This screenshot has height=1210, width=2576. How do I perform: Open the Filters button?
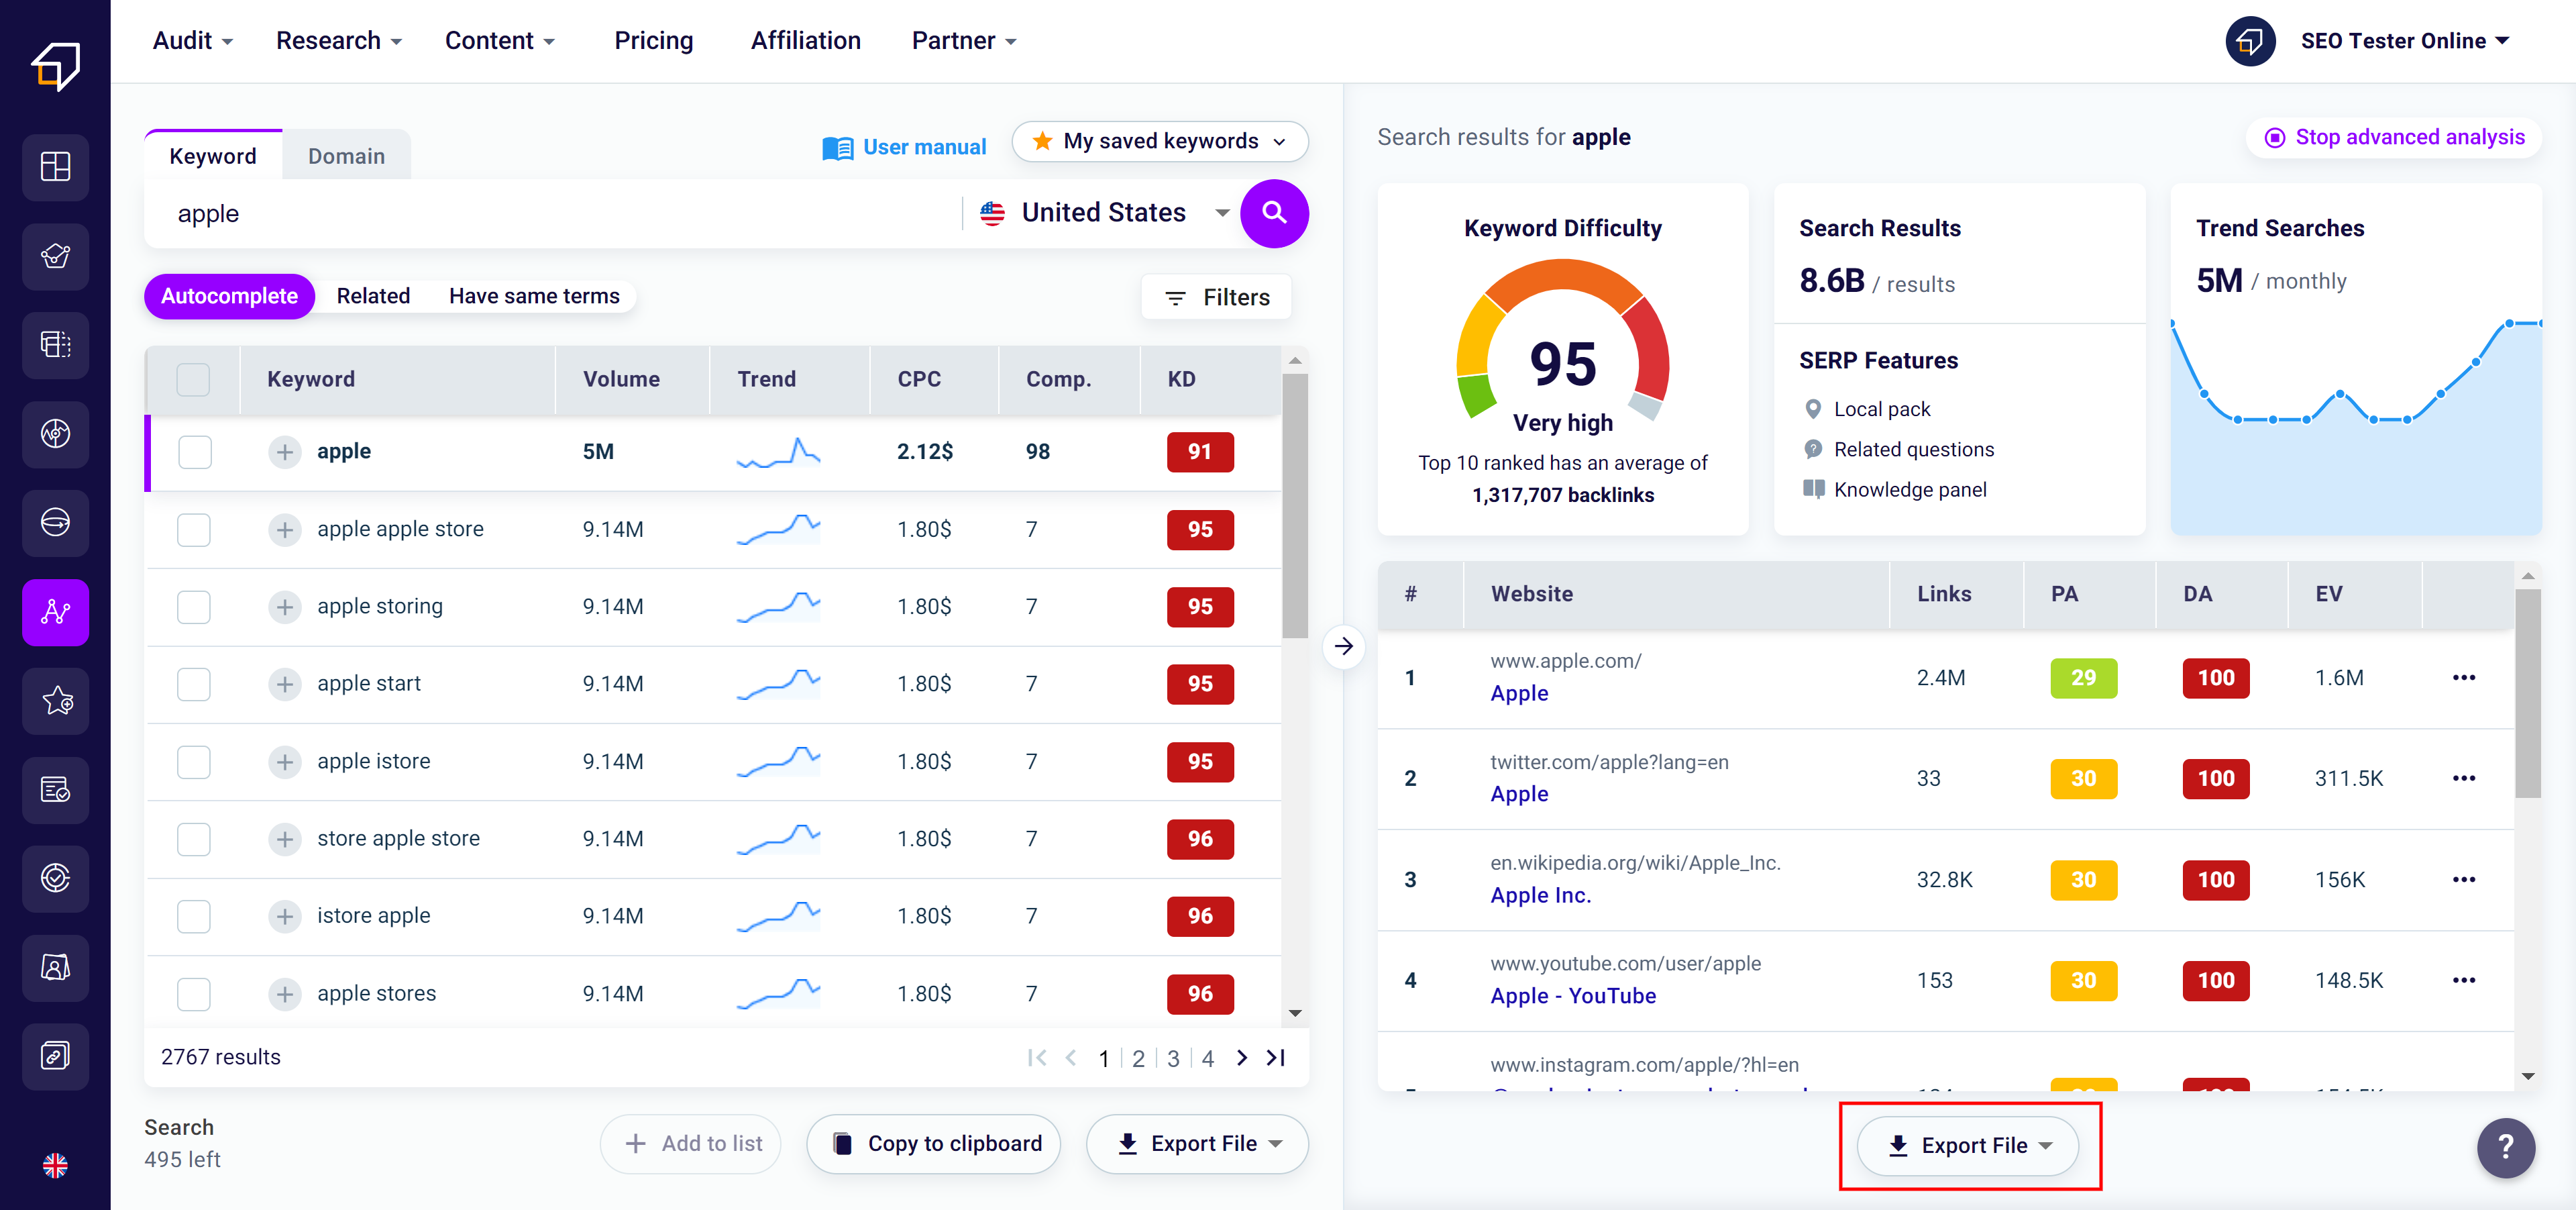point(1216,298)
